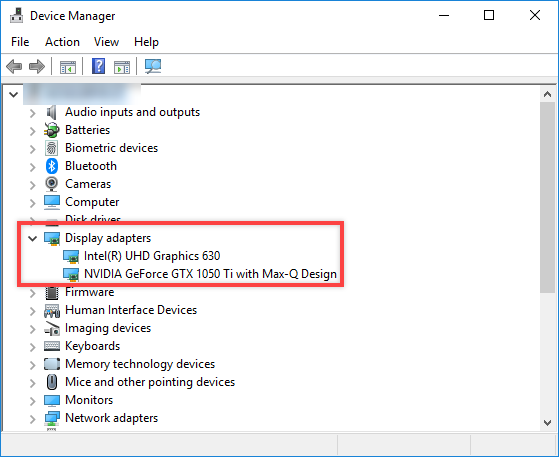
Task: Select the Intel(R) UHD Graphics 630 entry
Action: click(x=152, y=256)
